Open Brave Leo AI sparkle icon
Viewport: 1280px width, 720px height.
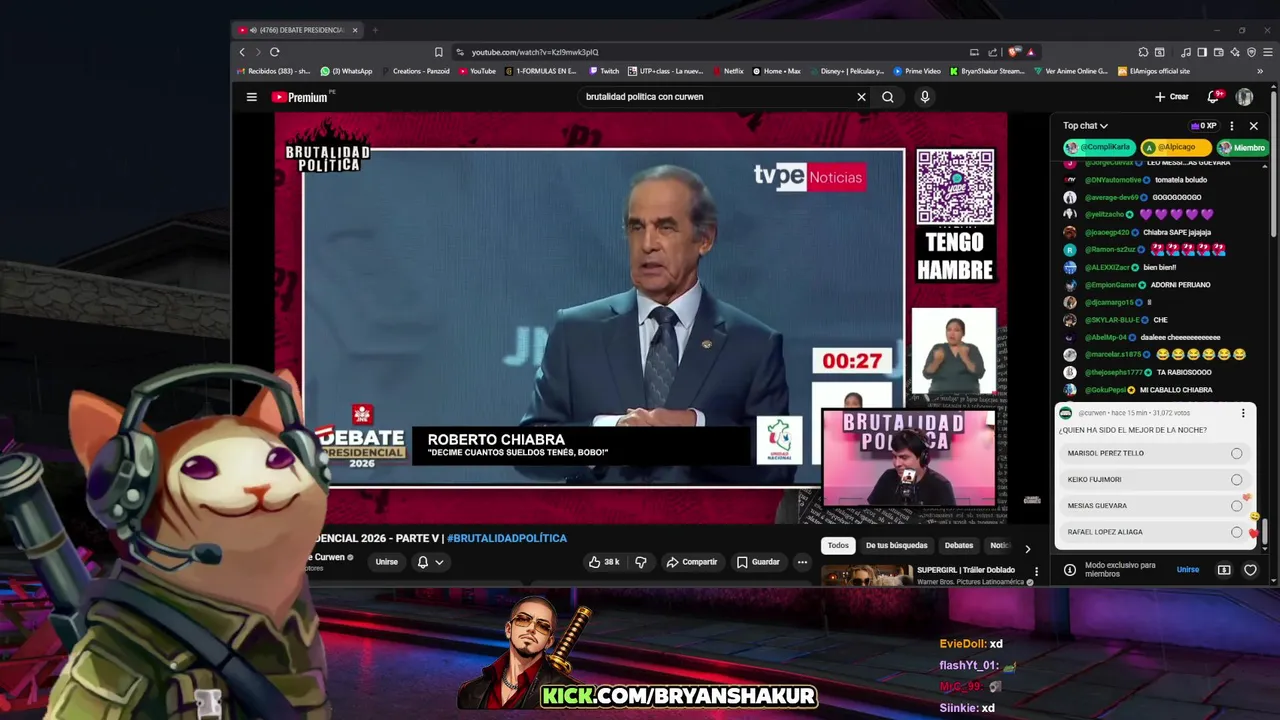click(1235, 52)
